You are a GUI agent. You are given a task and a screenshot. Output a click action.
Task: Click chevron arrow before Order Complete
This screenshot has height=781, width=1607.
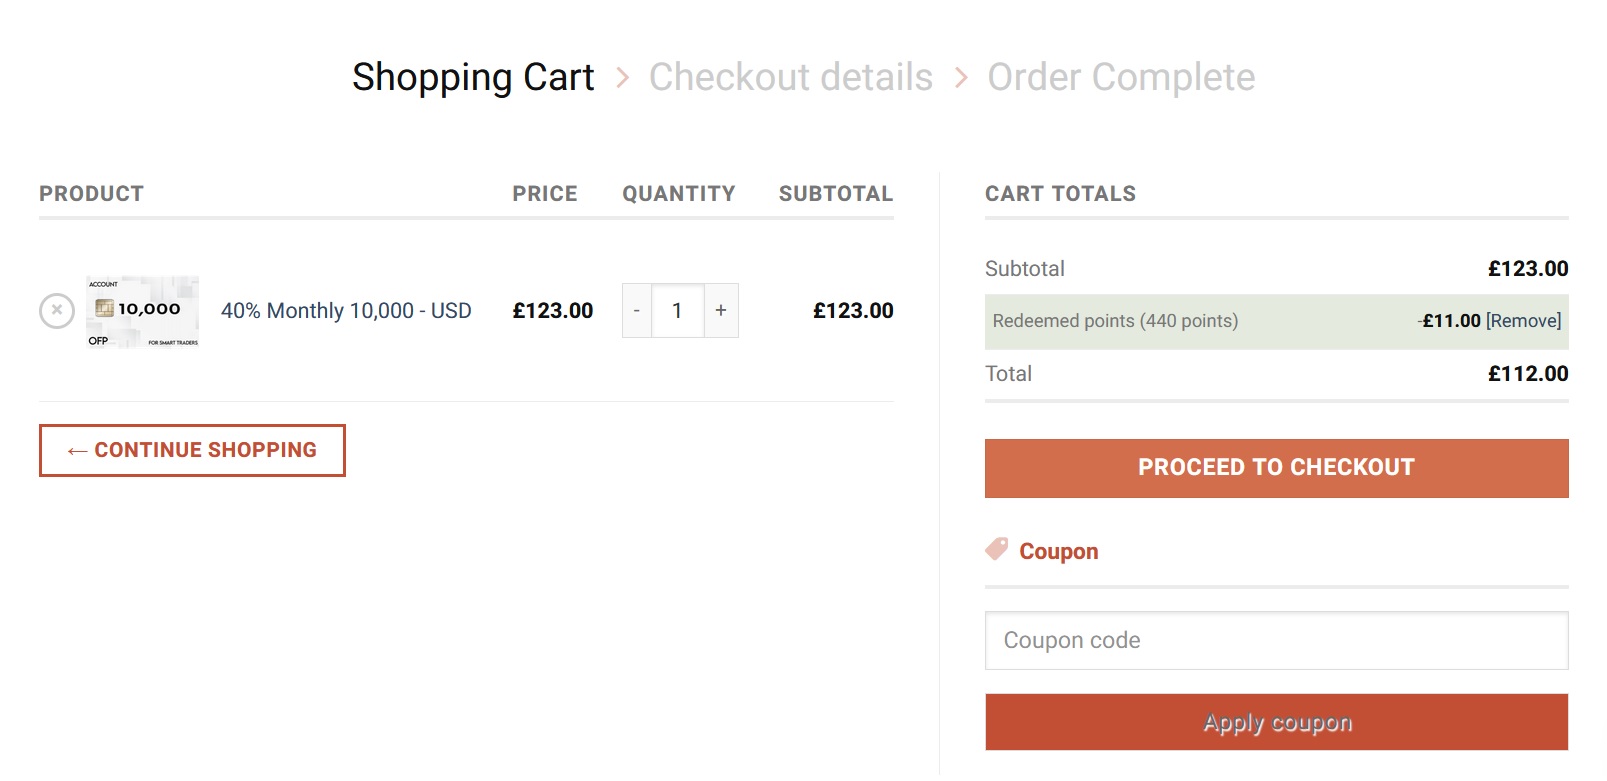pos(961,77)
